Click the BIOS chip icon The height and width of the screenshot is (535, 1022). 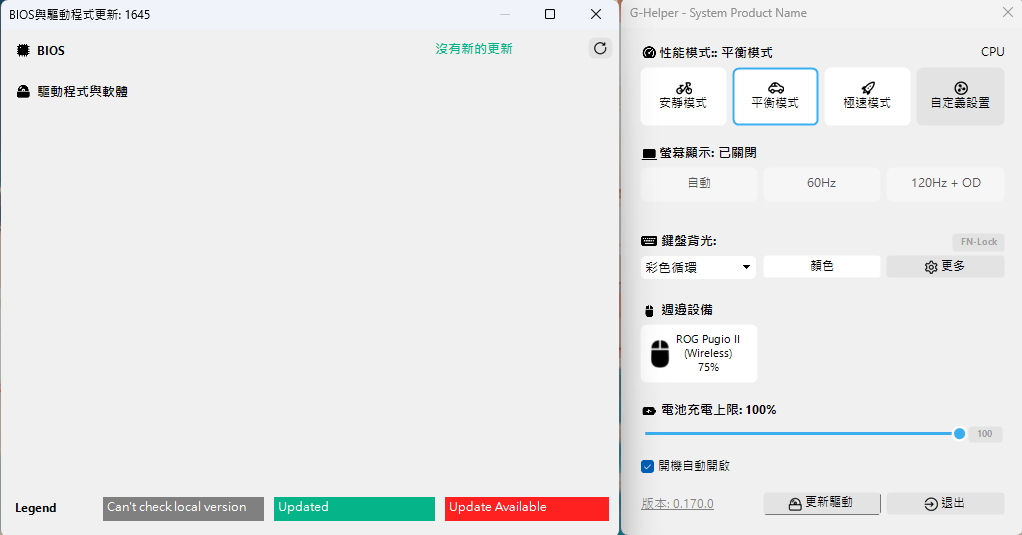click(23, 50)
